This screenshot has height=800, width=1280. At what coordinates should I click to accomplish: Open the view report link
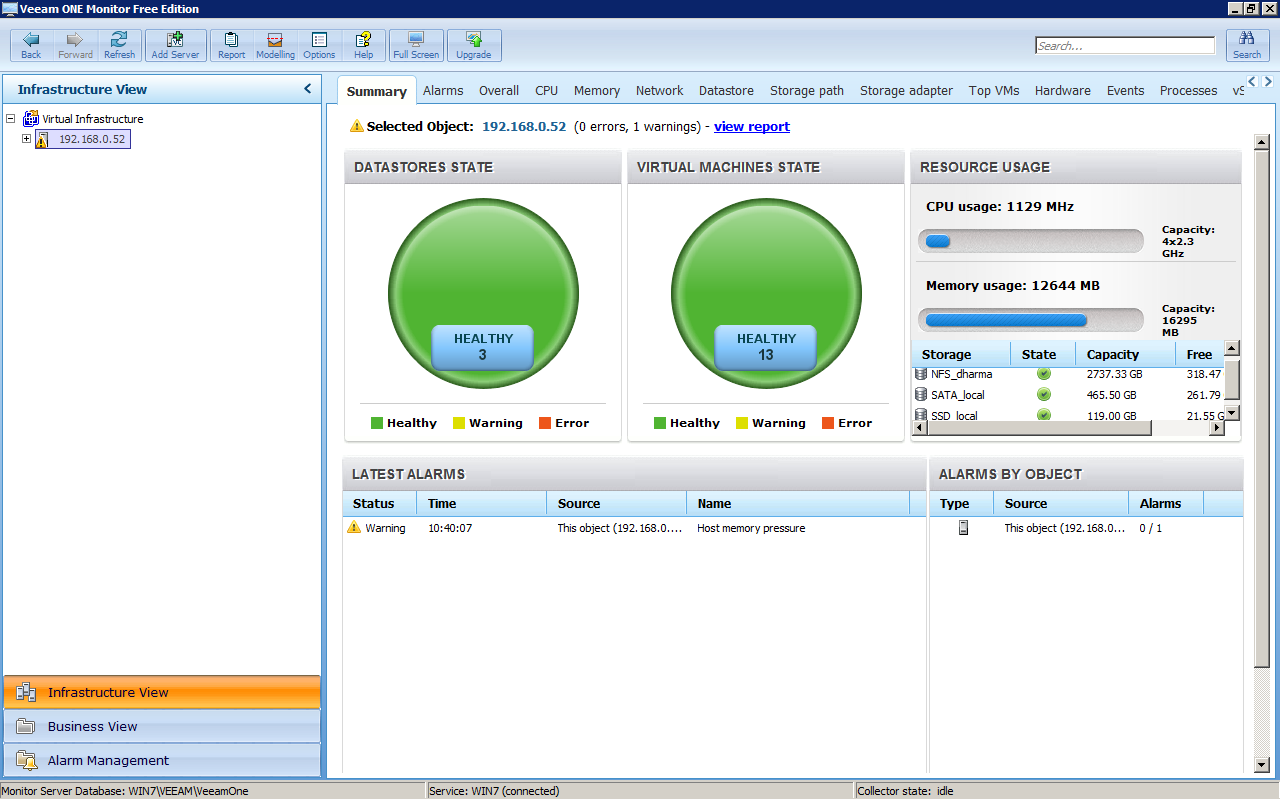(752, 127)
